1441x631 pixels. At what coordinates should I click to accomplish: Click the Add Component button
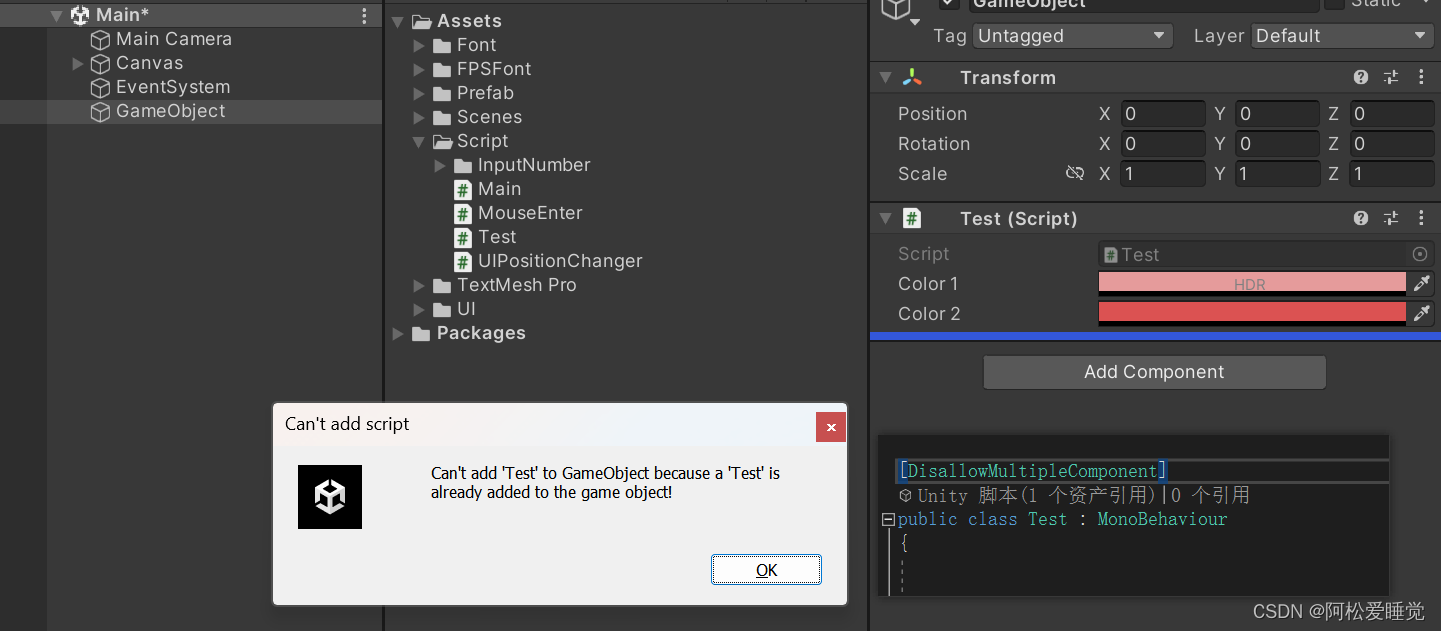pyautogui.click(x=1155, y=372)
